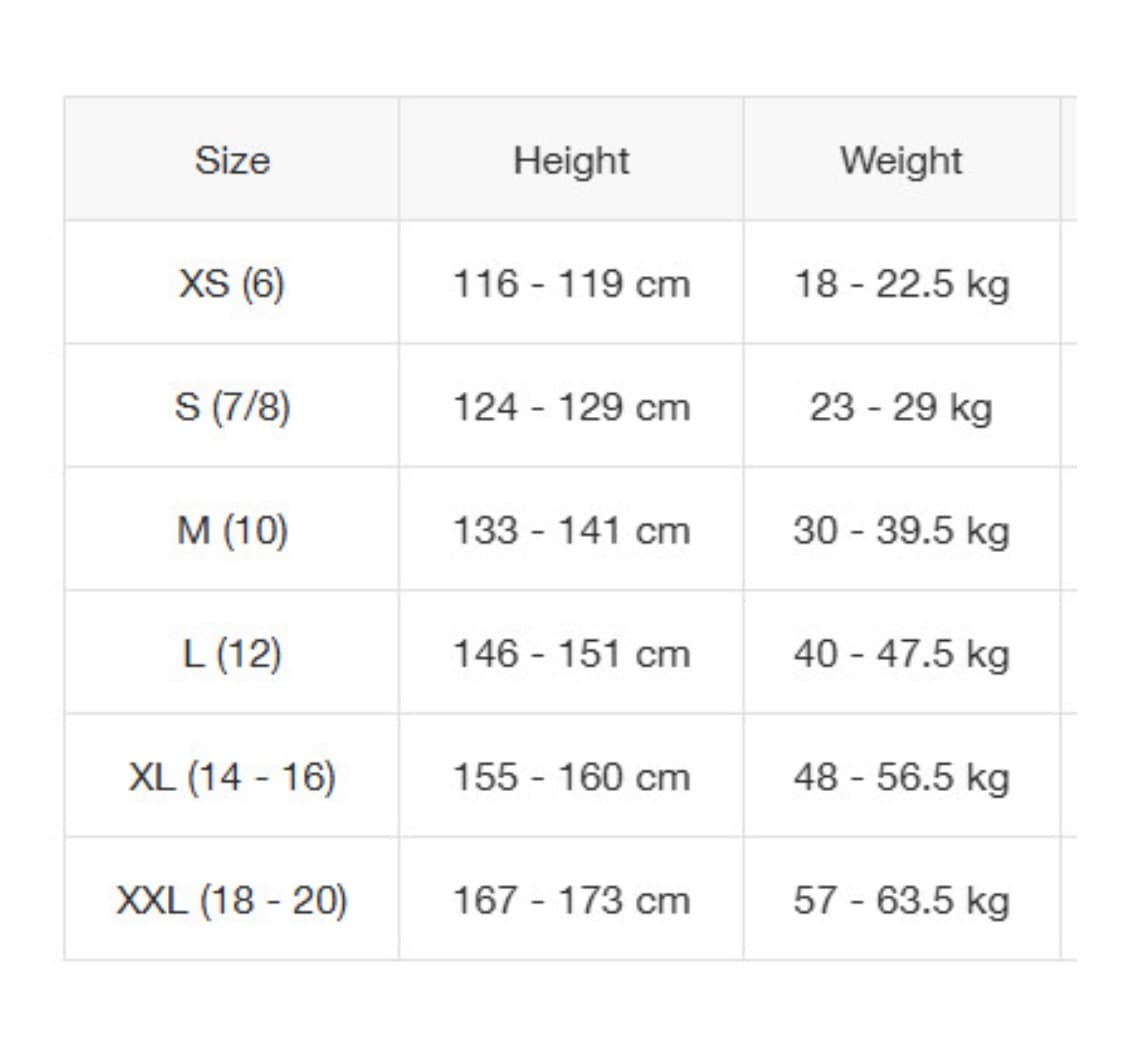Image resolution: width=1125 pixels, height=1058 pixels.
Task: Click the Height column header
Action: [571, 160]
